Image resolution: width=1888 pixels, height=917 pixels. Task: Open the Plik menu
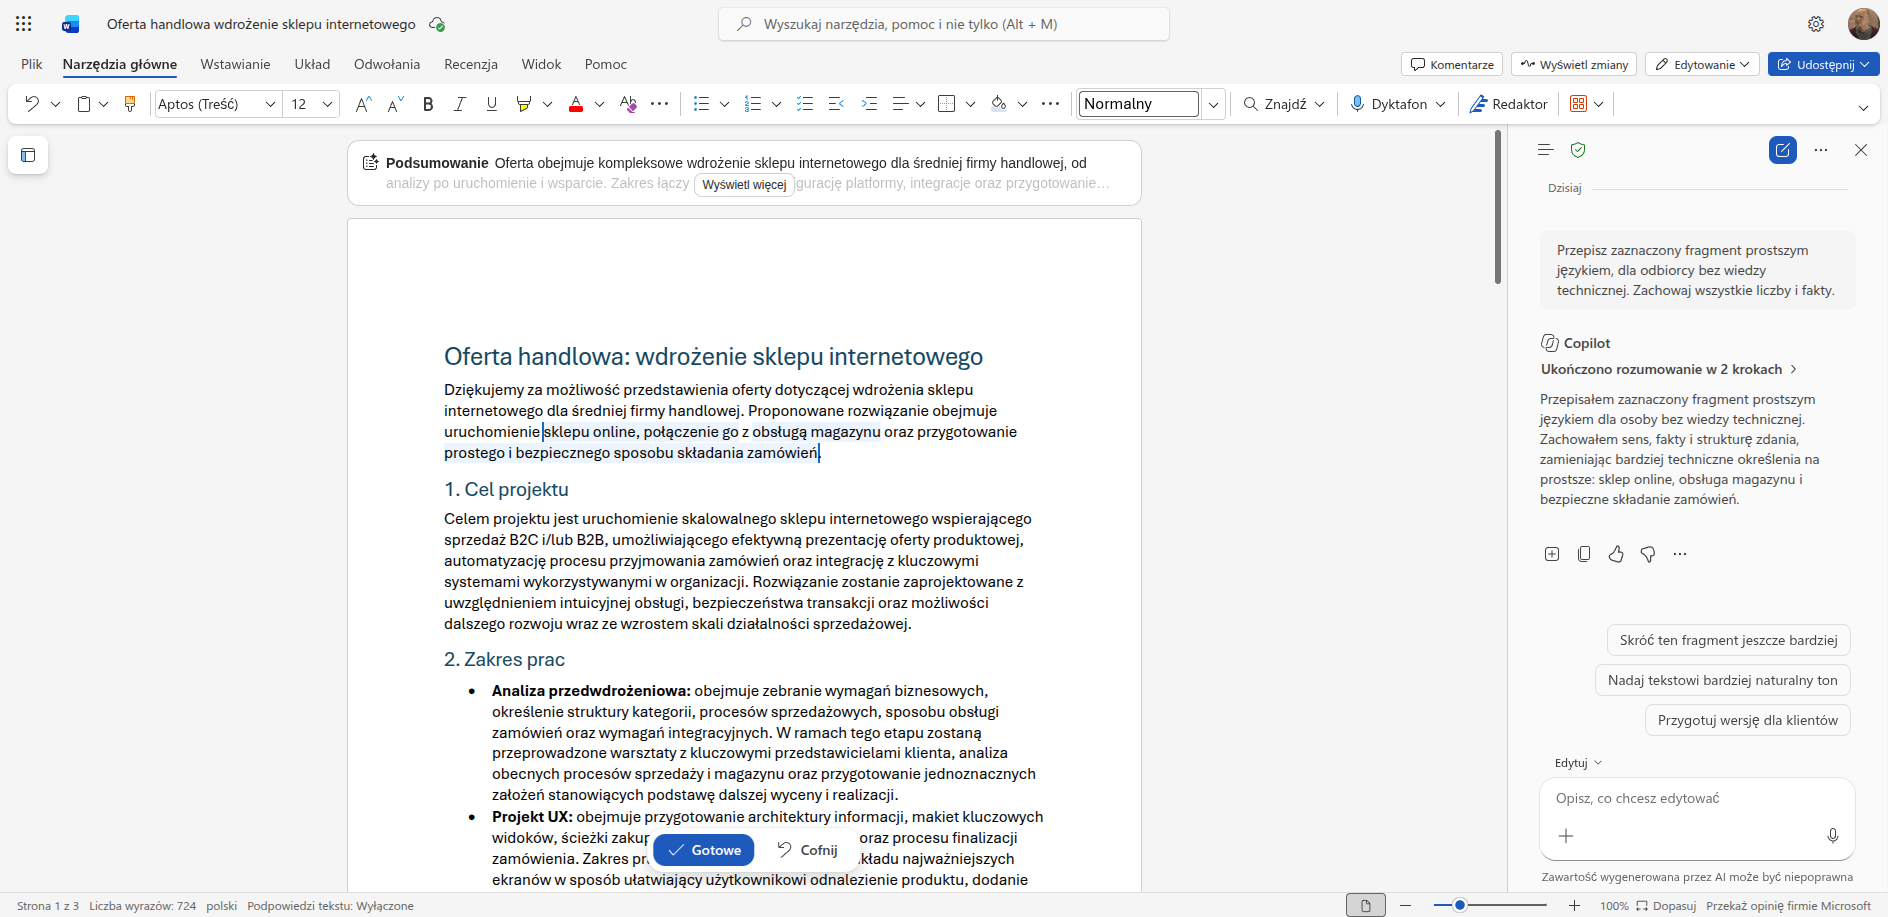tap(32, 64)
